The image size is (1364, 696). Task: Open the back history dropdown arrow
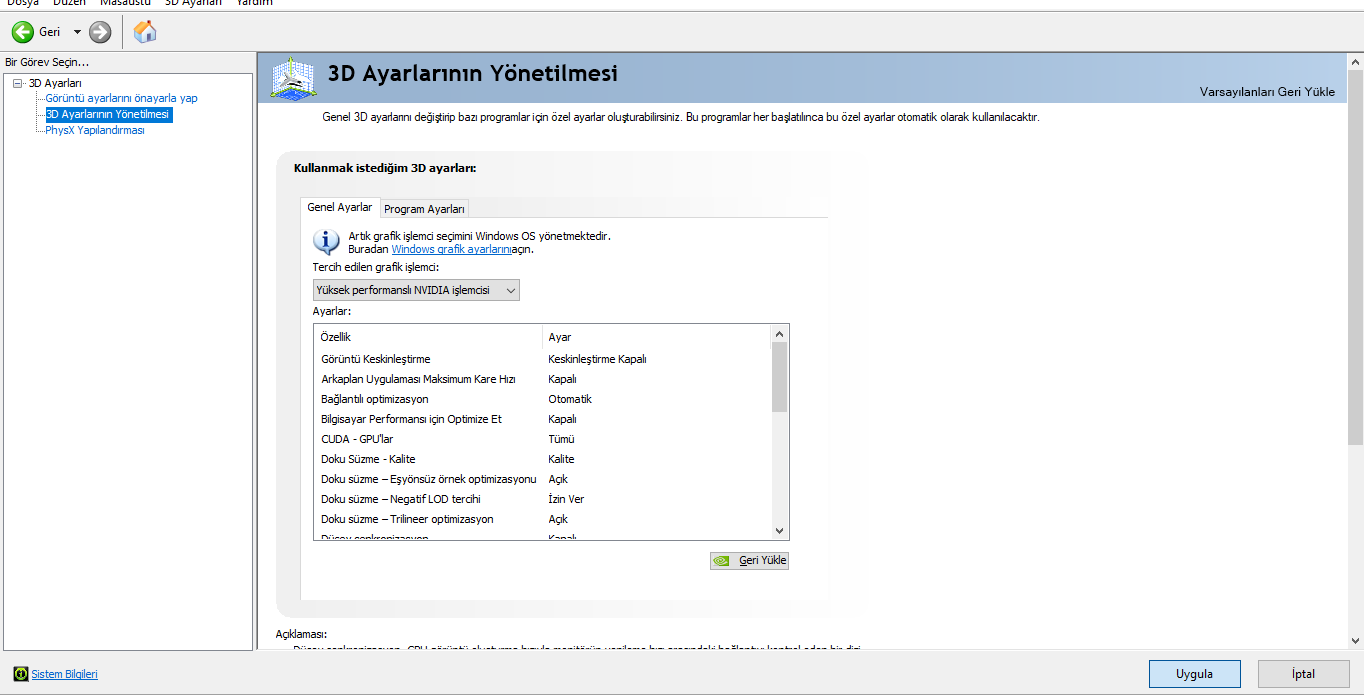tap(77, 32)
